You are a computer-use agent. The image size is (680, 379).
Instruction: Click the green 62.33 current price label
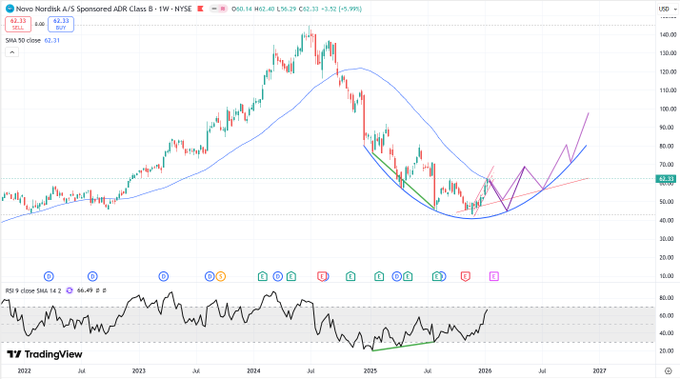666,179
